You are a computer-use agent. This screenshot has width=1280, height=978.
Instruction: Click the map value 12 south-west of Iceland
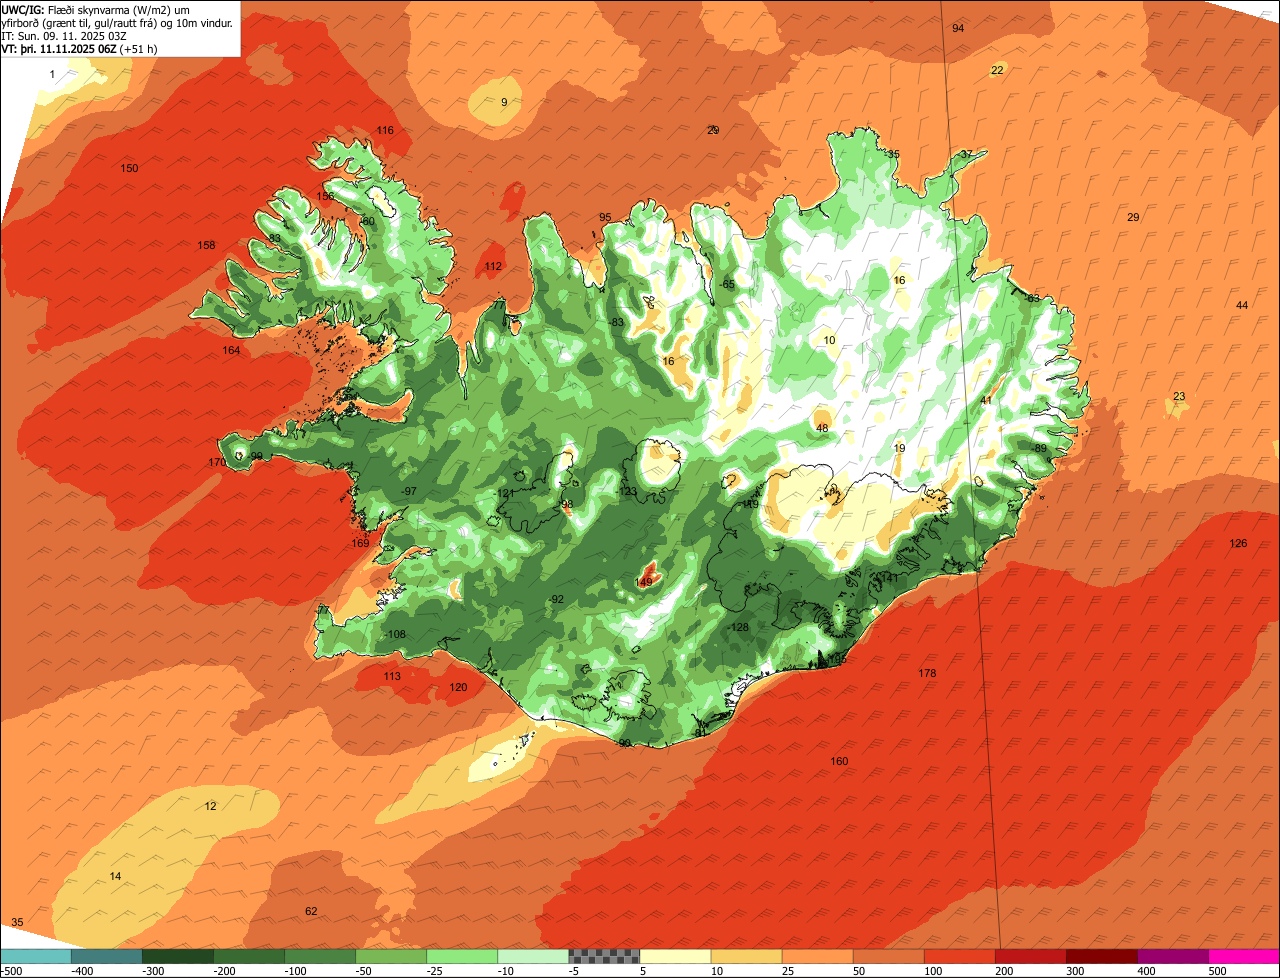[210, 806]
